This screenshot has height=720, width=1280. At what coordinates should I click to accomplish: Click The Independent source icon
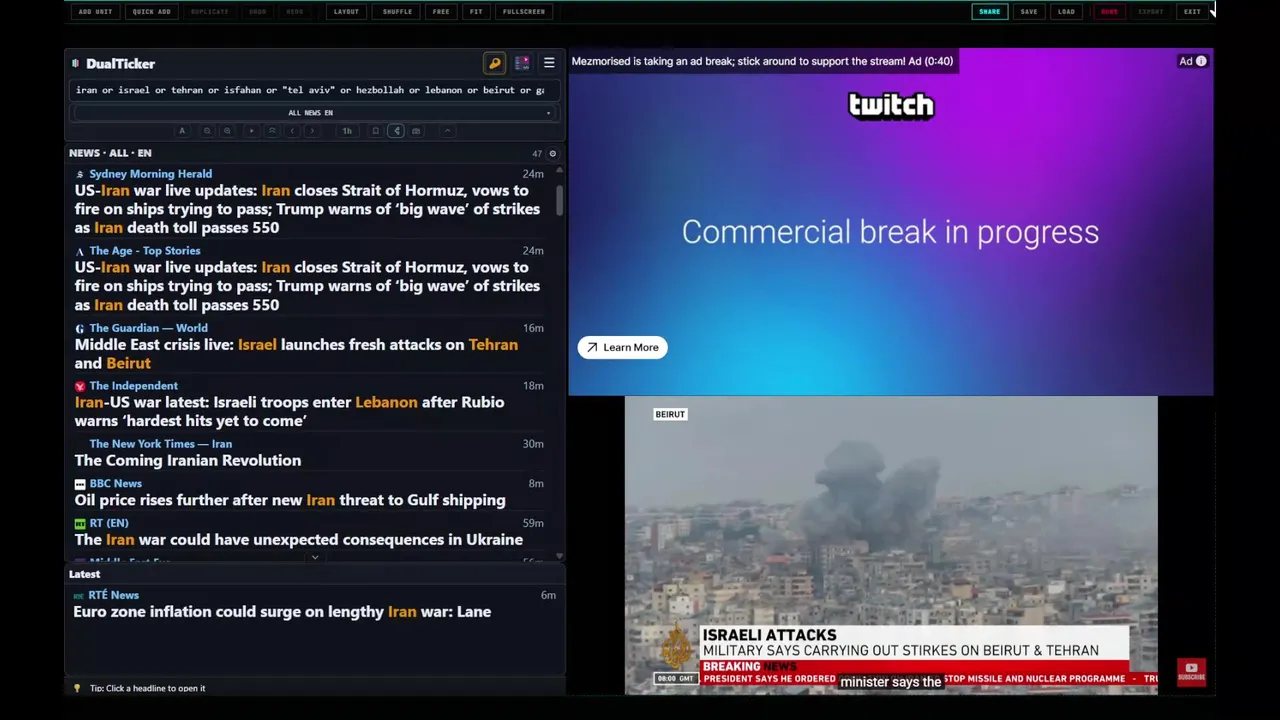point(80,386)
